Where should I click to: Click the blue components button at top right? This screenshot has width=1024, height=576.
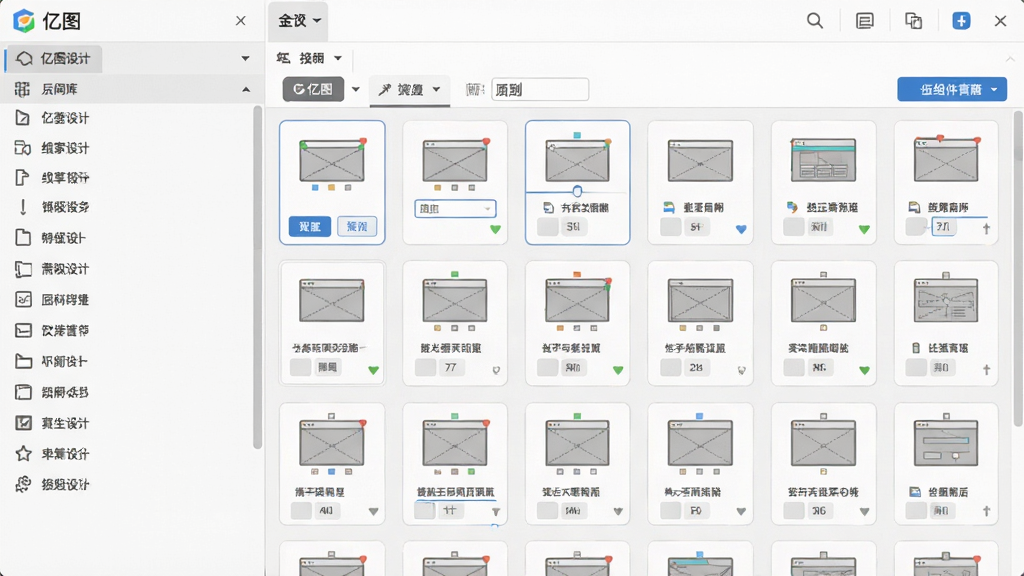point(952,89)
